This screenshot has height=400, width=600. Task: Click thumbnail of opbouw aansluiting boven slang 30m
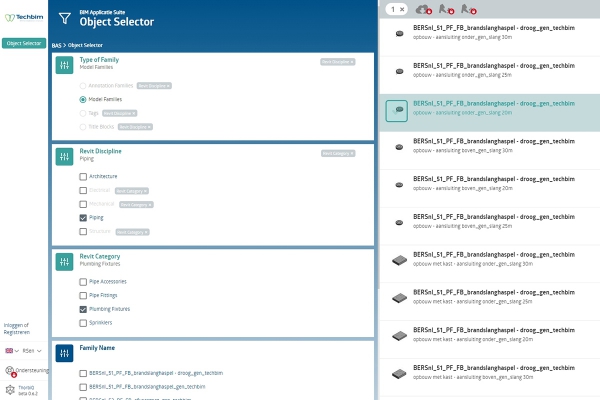click(x=399, y=147)
